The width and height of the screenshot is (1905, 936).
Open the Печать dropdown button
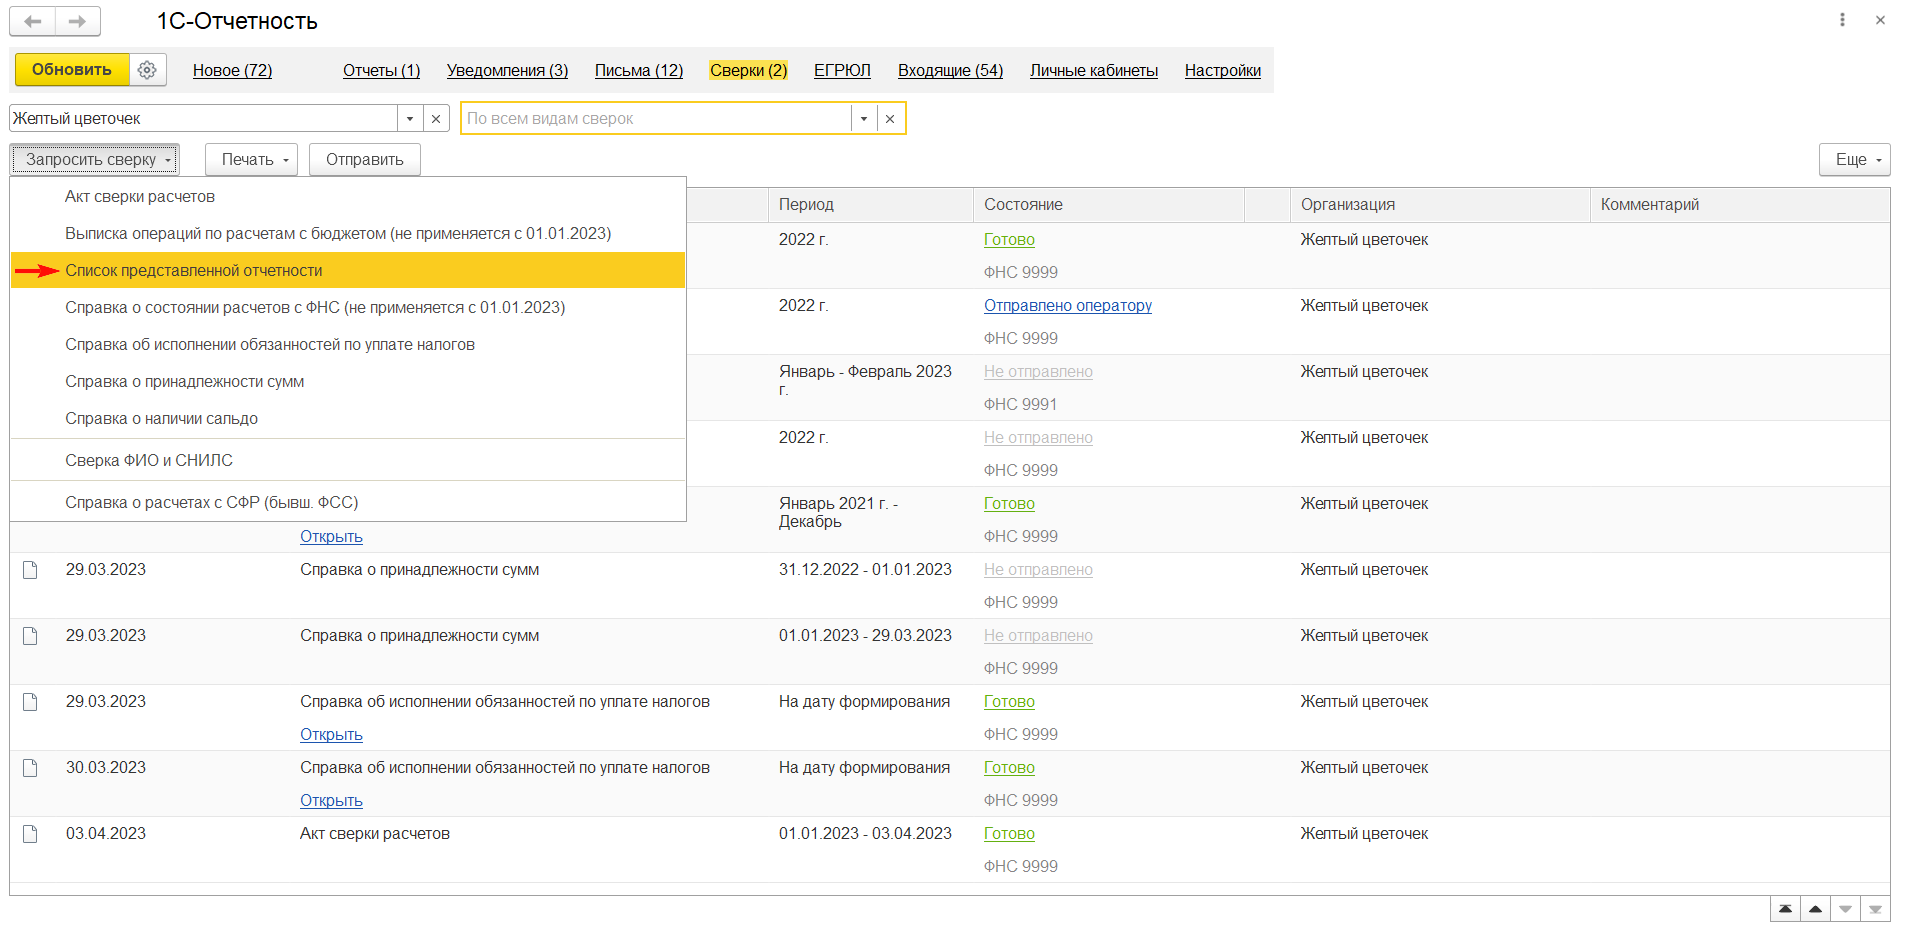click(251, 160)
